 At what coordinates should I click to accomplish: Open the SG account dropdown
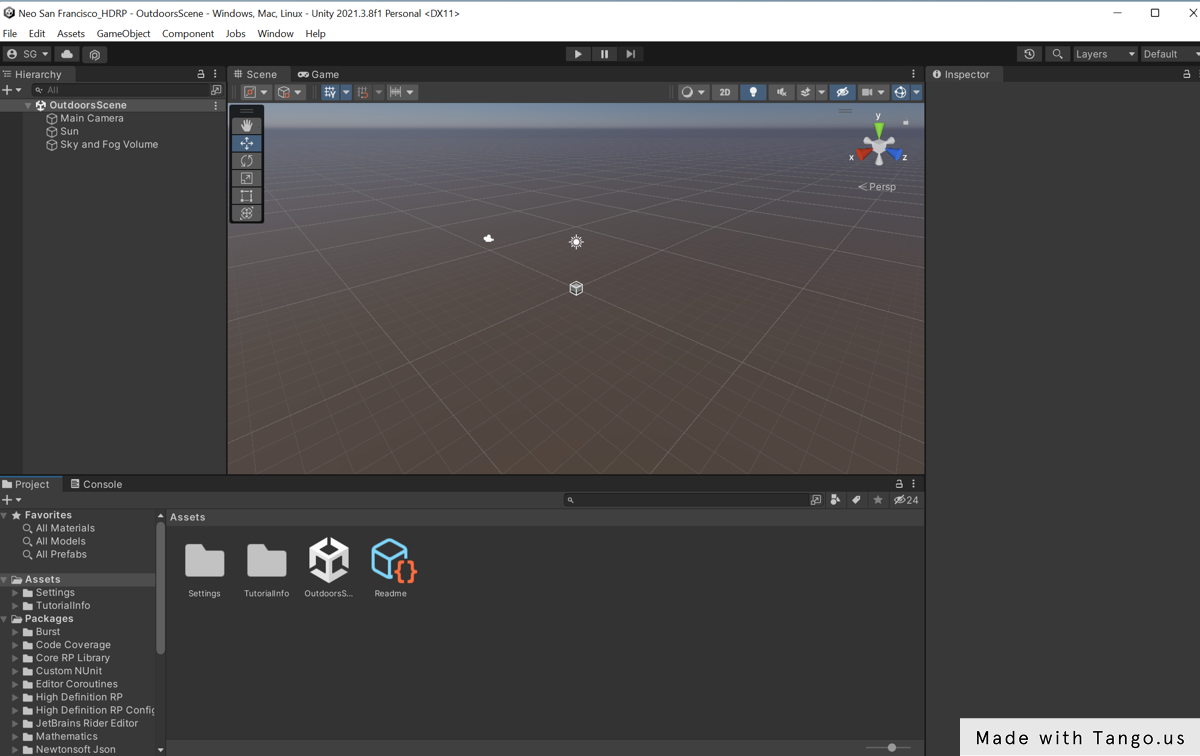27,54
